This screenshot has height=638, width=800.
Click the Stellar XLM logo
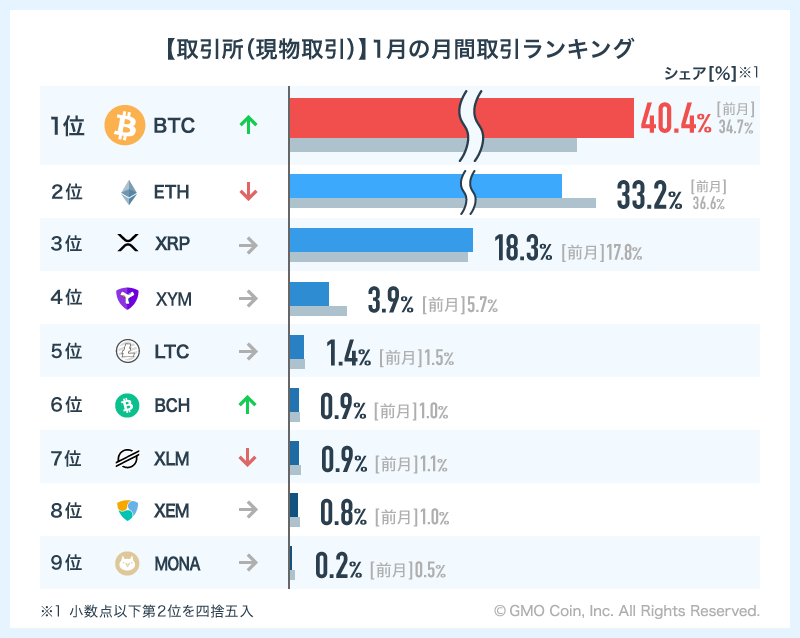click(128, 460)
